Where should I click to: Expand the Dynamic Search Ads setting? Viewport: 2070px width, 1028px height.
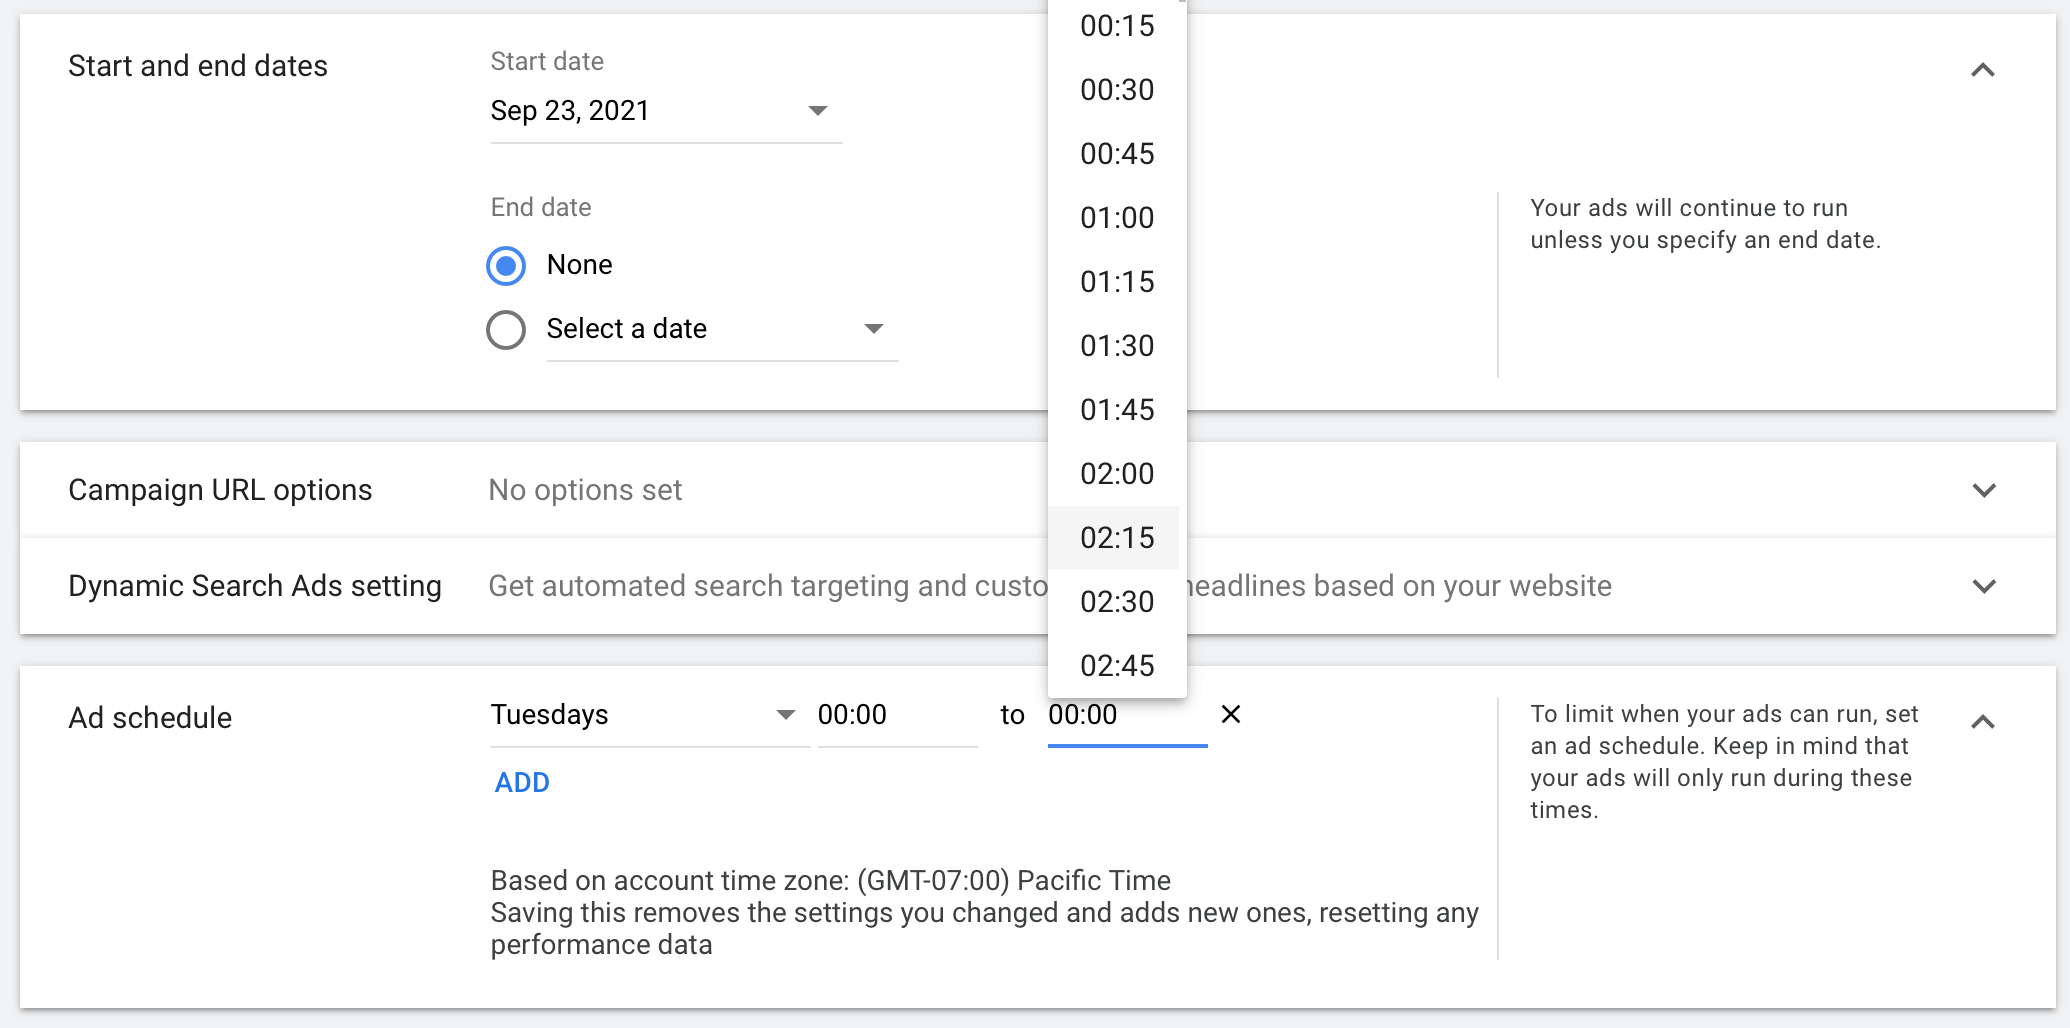pyautogui.click(x=1984, y=586)
